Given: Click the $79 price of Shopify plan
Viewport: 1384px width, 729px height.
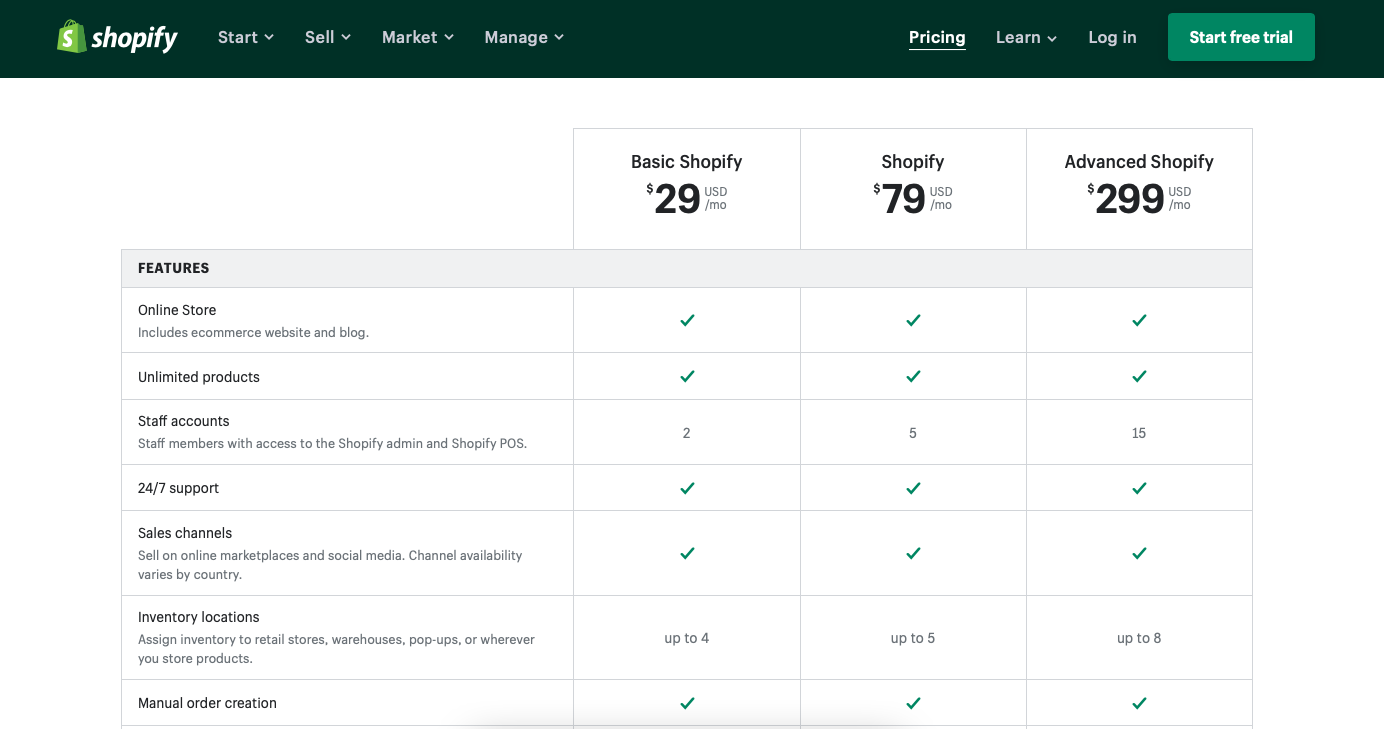Looking at the screenshot, I should (x=912, y=198).
